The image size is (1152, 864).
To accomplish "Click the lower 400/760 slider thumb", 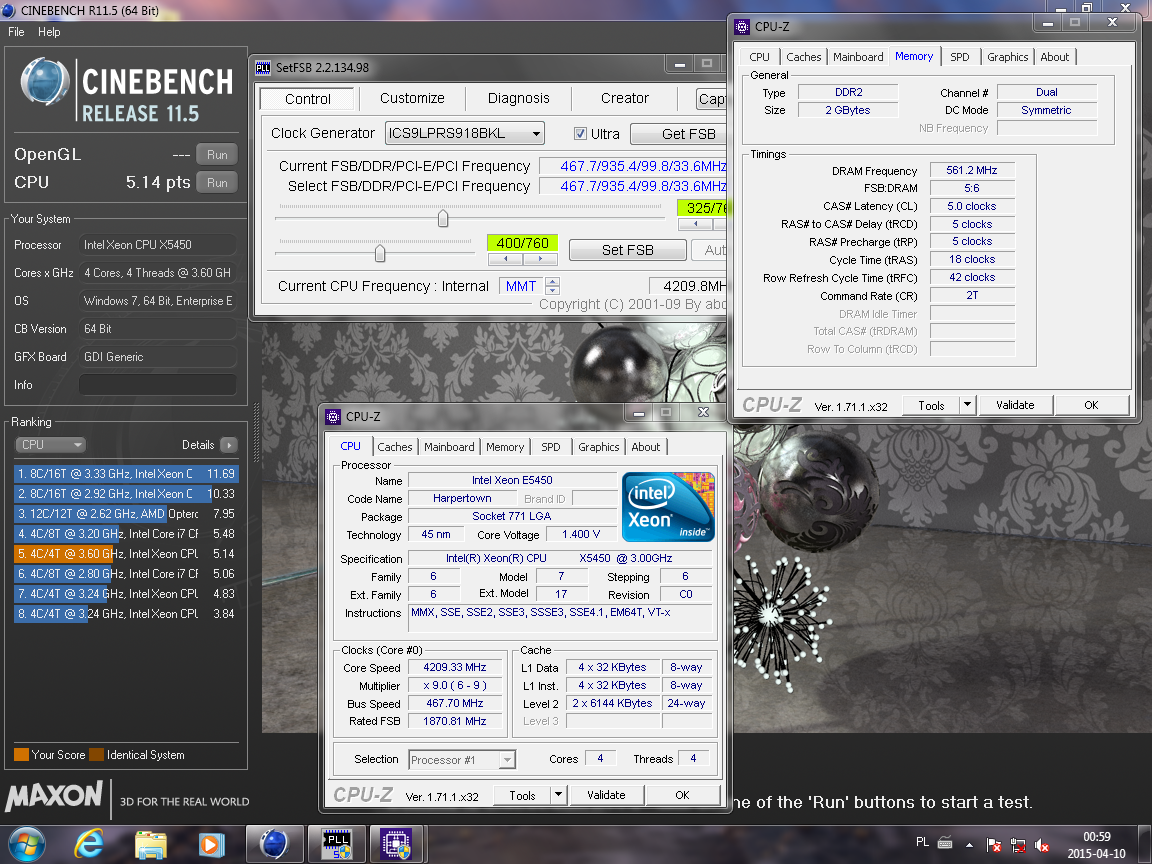I will click(x=380, y=253).
